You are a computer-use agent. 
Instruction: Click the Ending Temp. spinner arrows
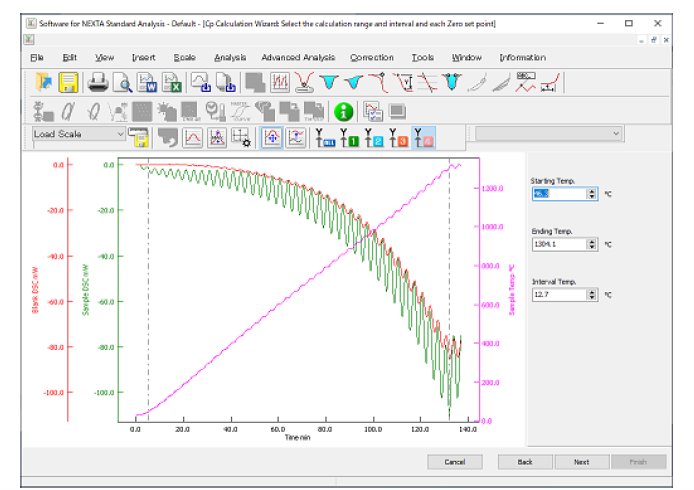(x=592, y=243)
